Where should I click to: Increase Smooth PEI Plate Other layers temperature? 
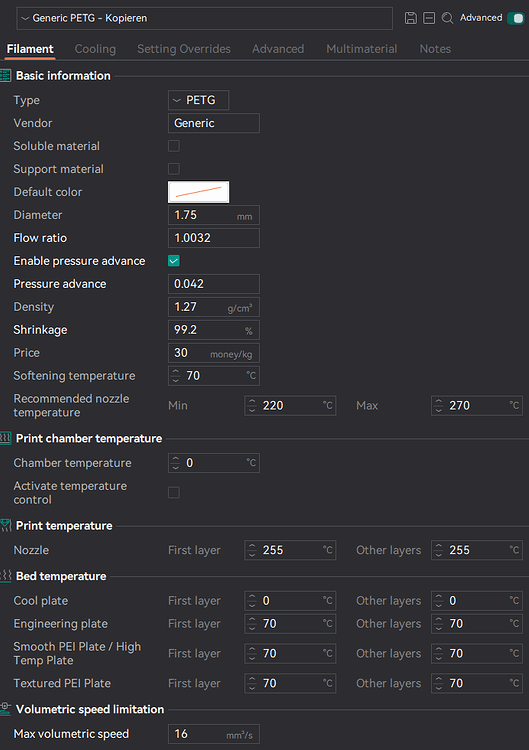pos(439,649)
